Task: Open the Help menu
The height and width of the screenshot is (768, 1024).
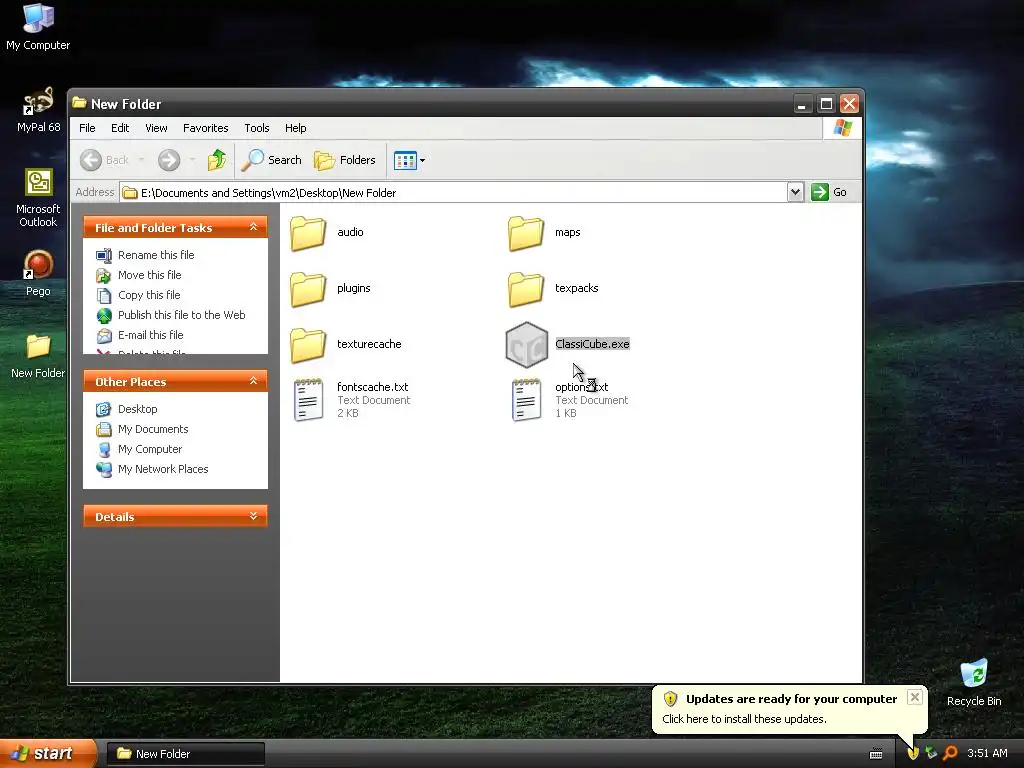Action: coord(295,128)
